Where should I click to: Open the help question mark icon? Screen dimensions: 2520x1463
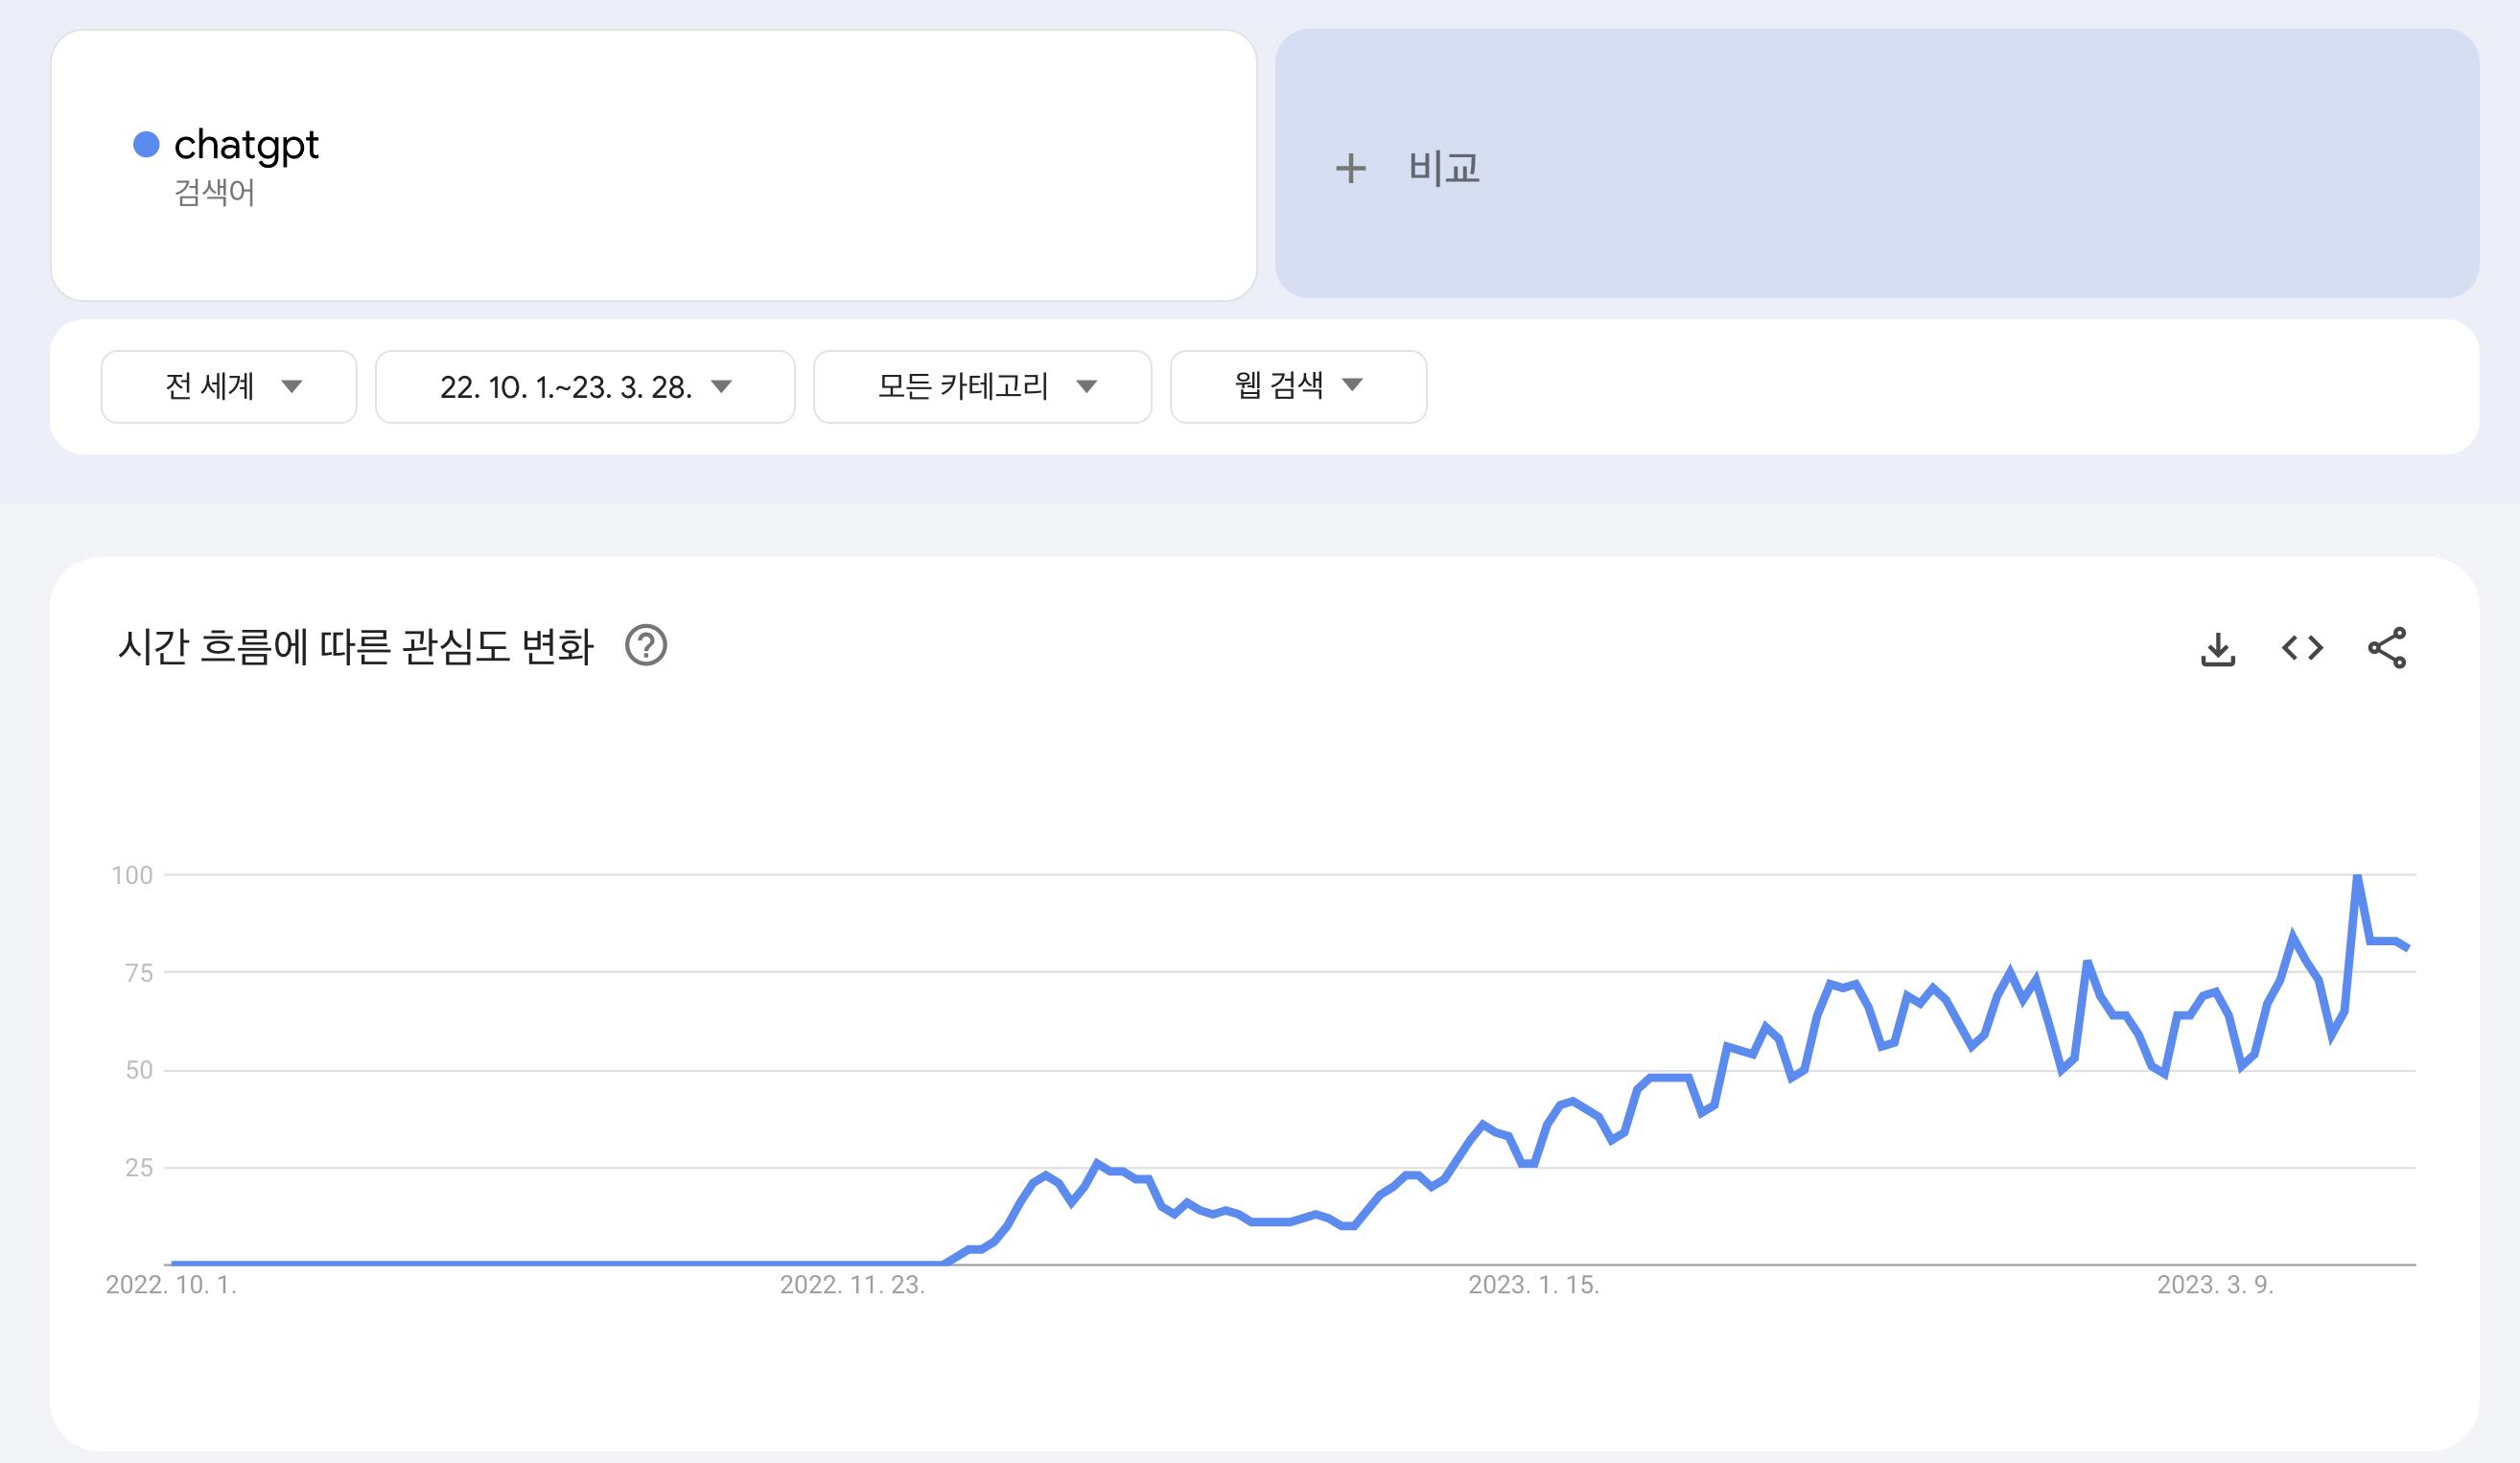[x=646, y=645]
